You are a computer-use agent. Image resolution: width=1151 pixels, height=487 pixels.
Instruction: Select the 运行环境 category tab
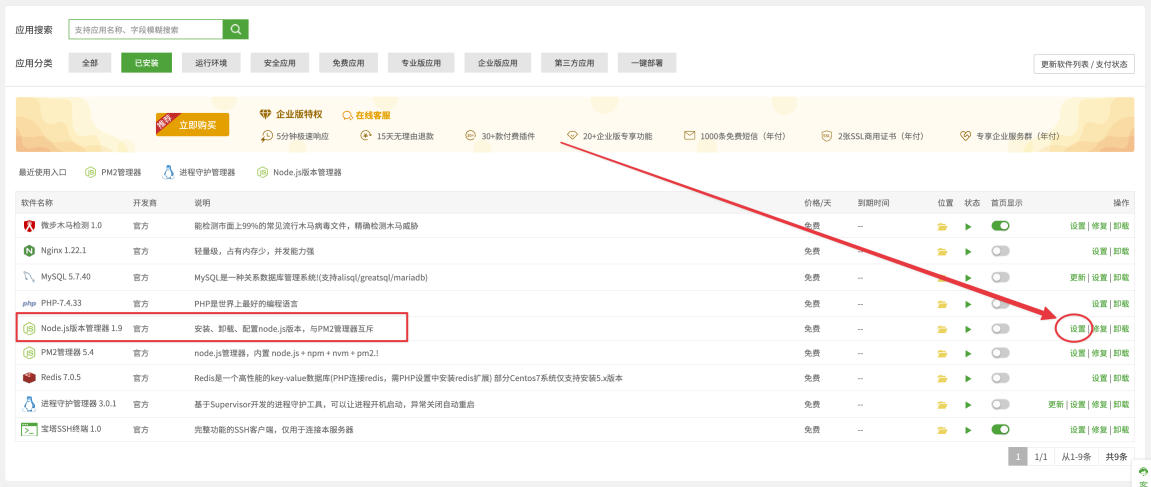pos(210,63)
